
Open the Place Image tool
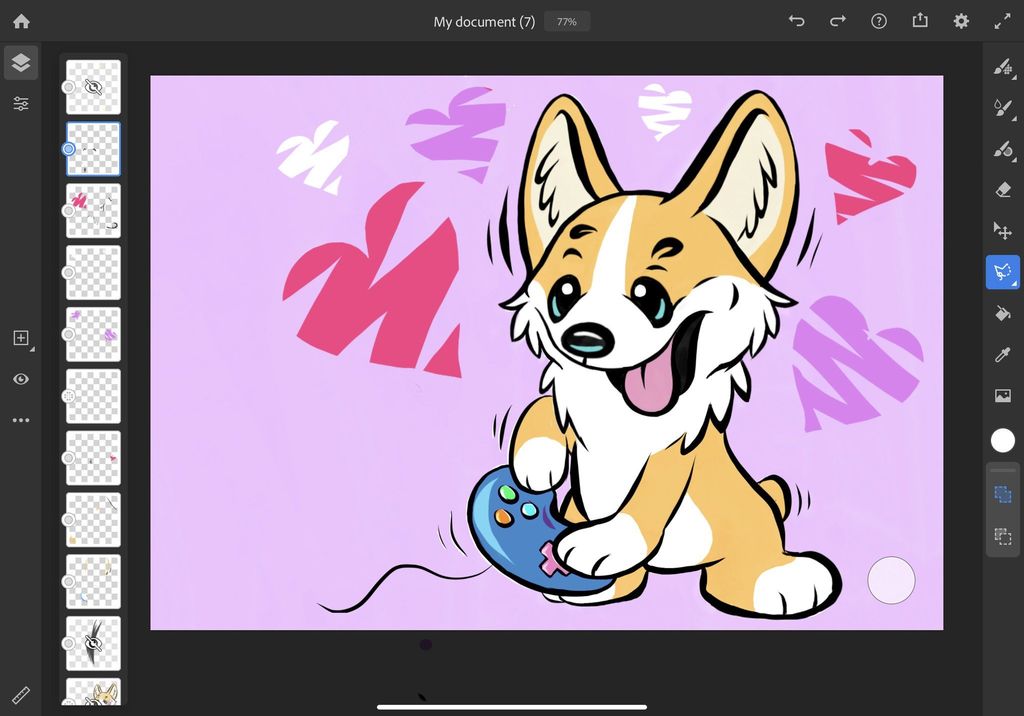point(1003,395)
